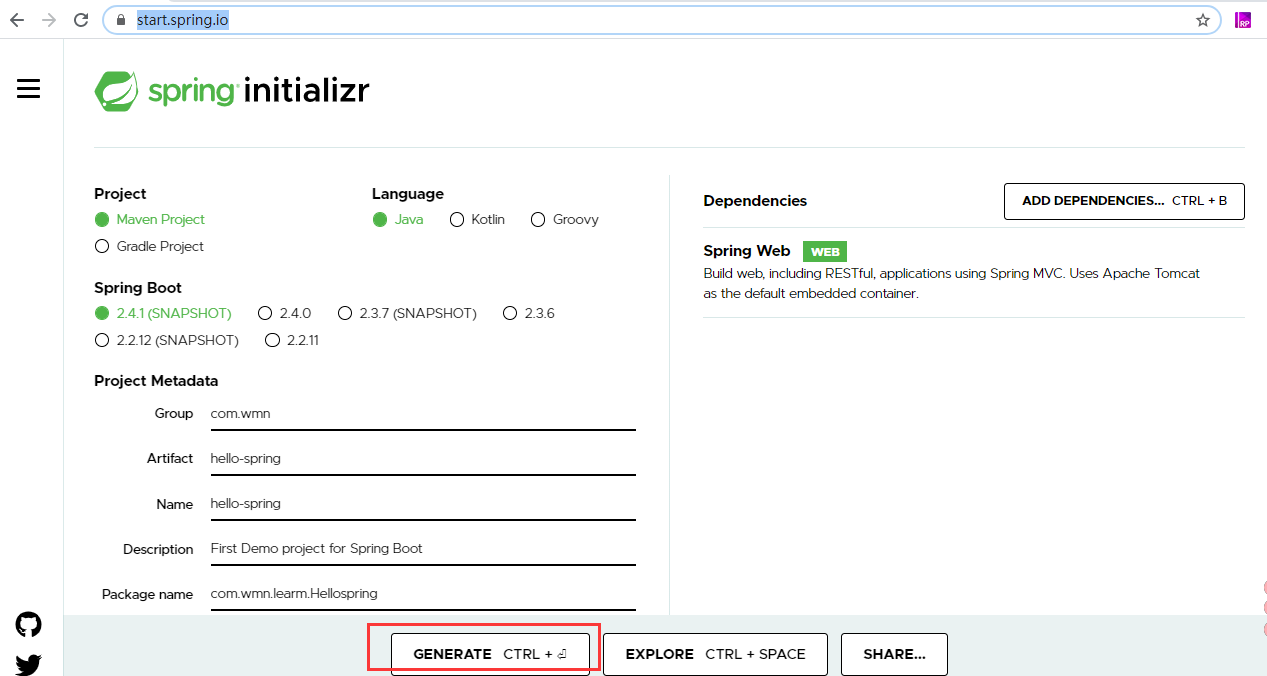Open the GitHub link icon
Screen dimensions: 1267x676
(29, 625)
